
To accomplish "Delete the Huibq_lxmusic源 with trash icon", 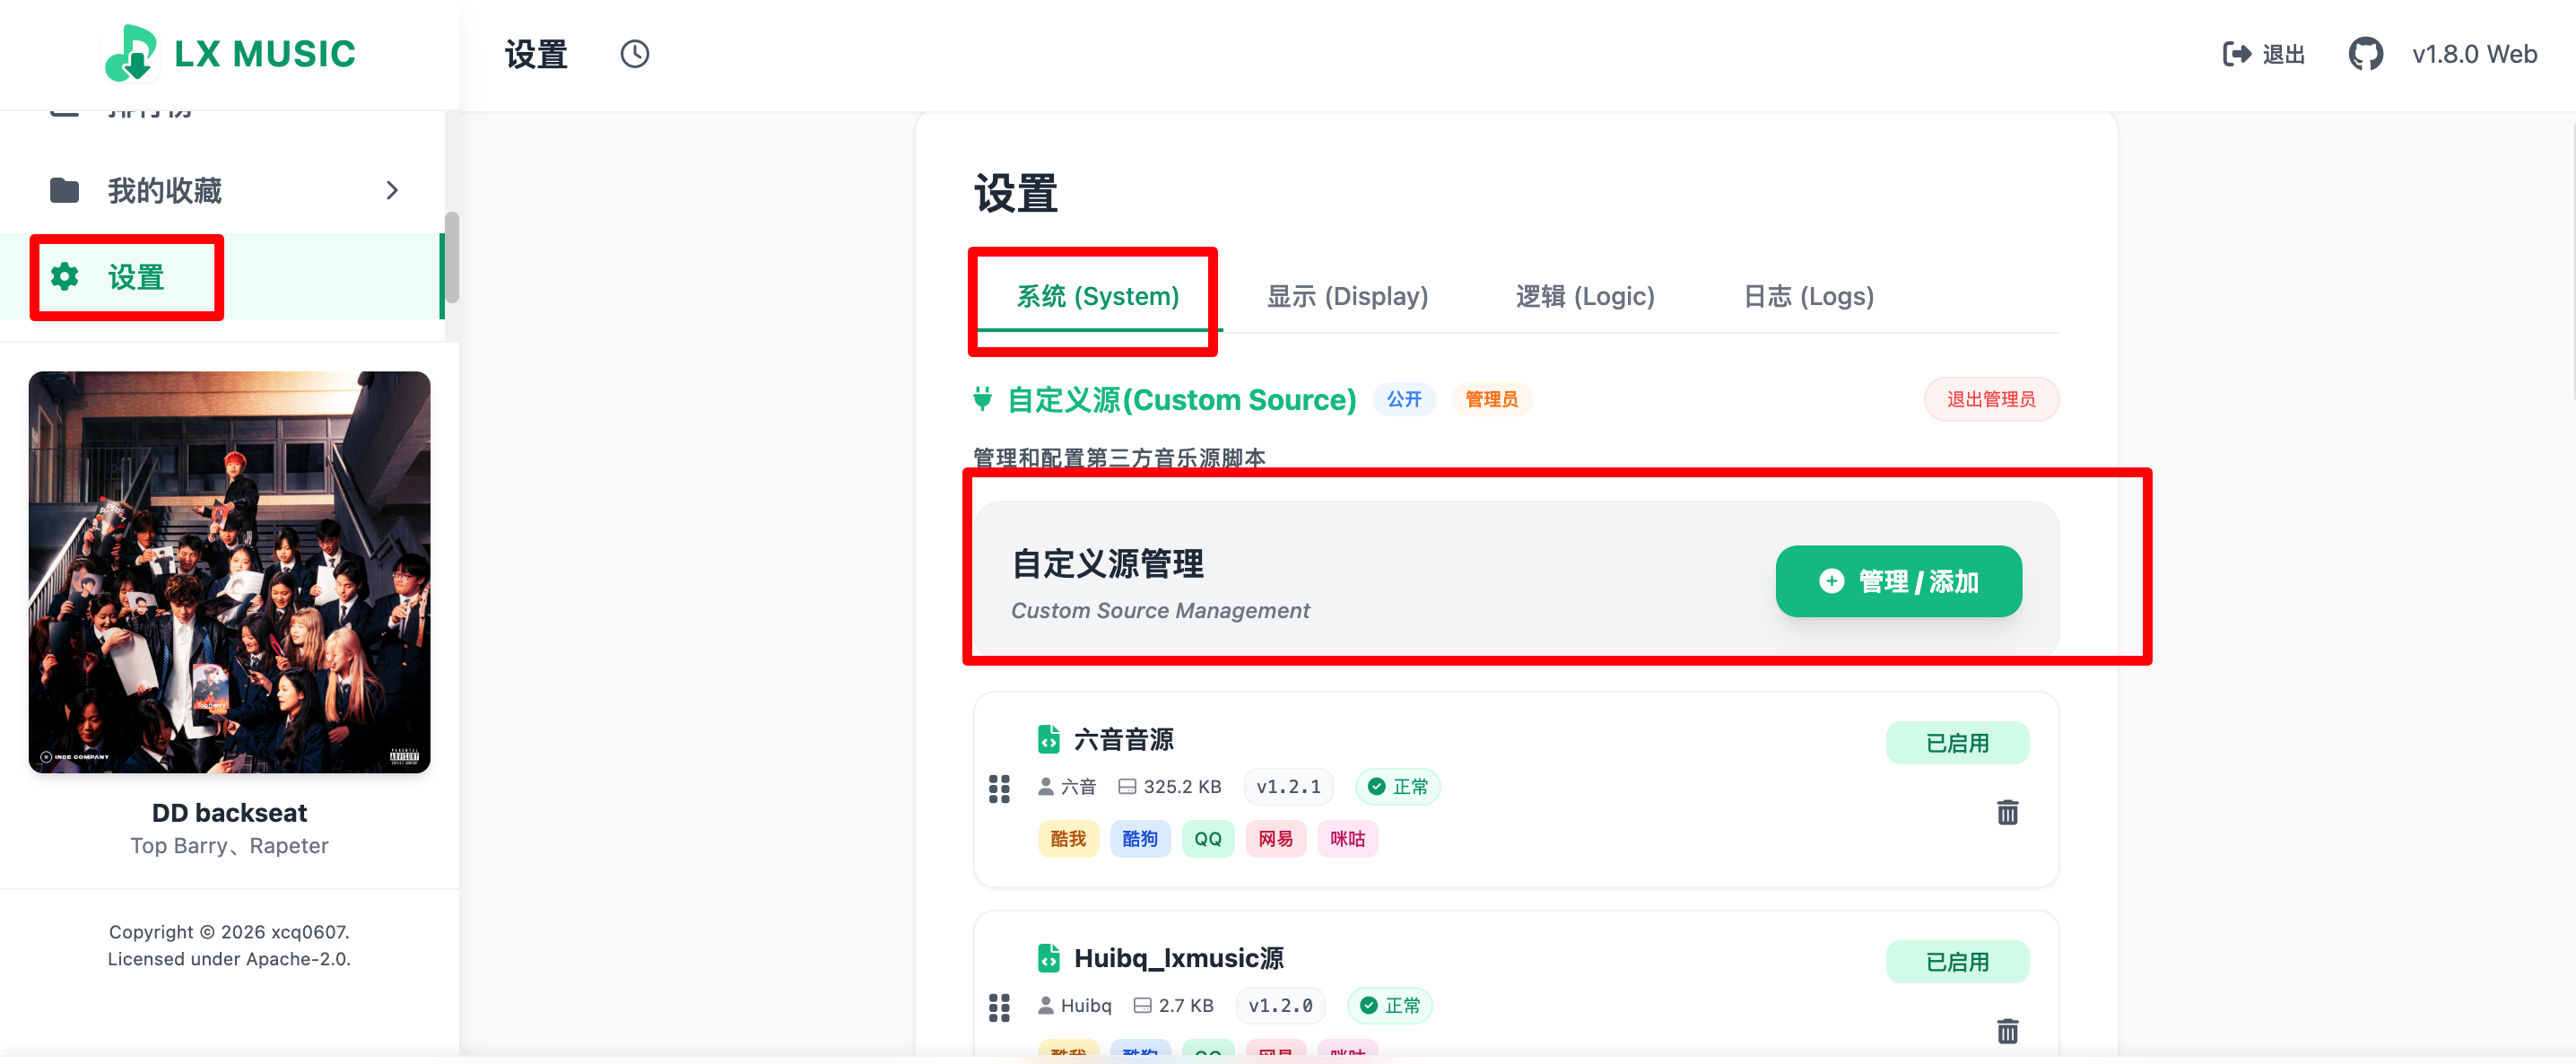I will (x=2006, y=1030).
